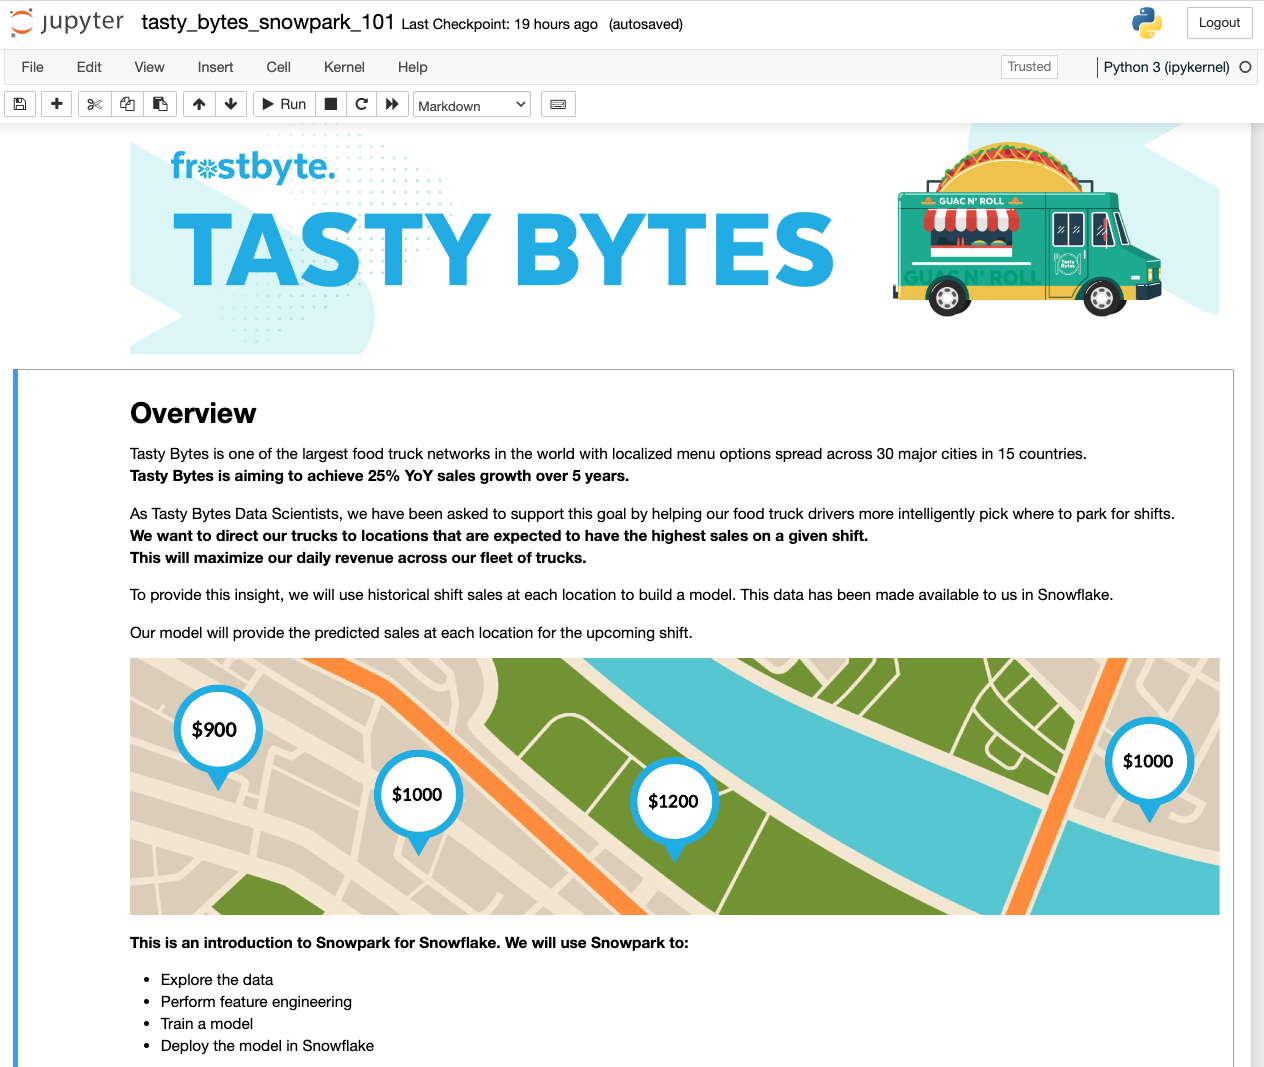Rename notebook title tasty_bytes_snowpark_101
The image size is (1264, 1067).
coord(267,22)
